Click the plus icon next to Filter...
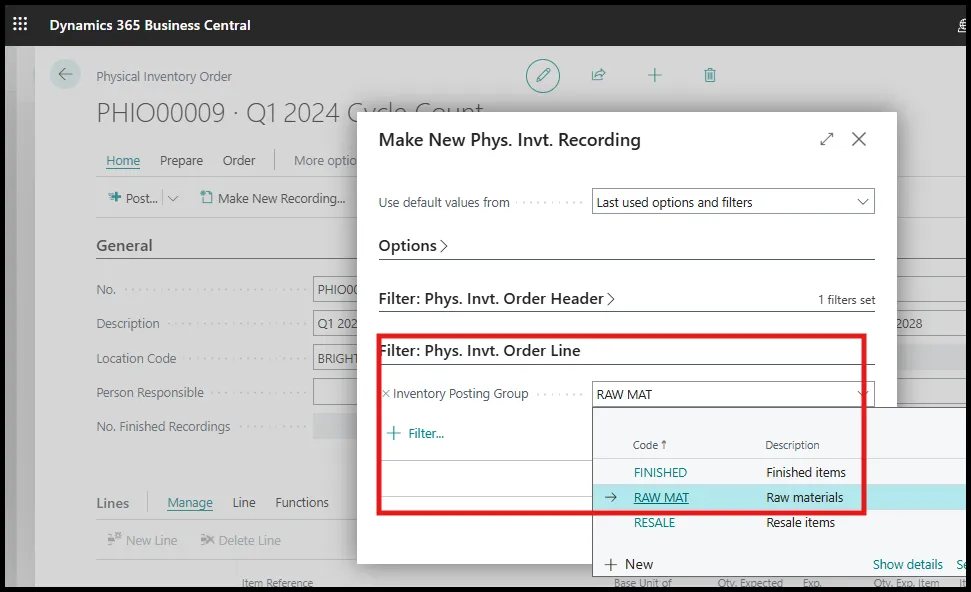The height and width of the screenshot is (592, 971). point(393,433)
